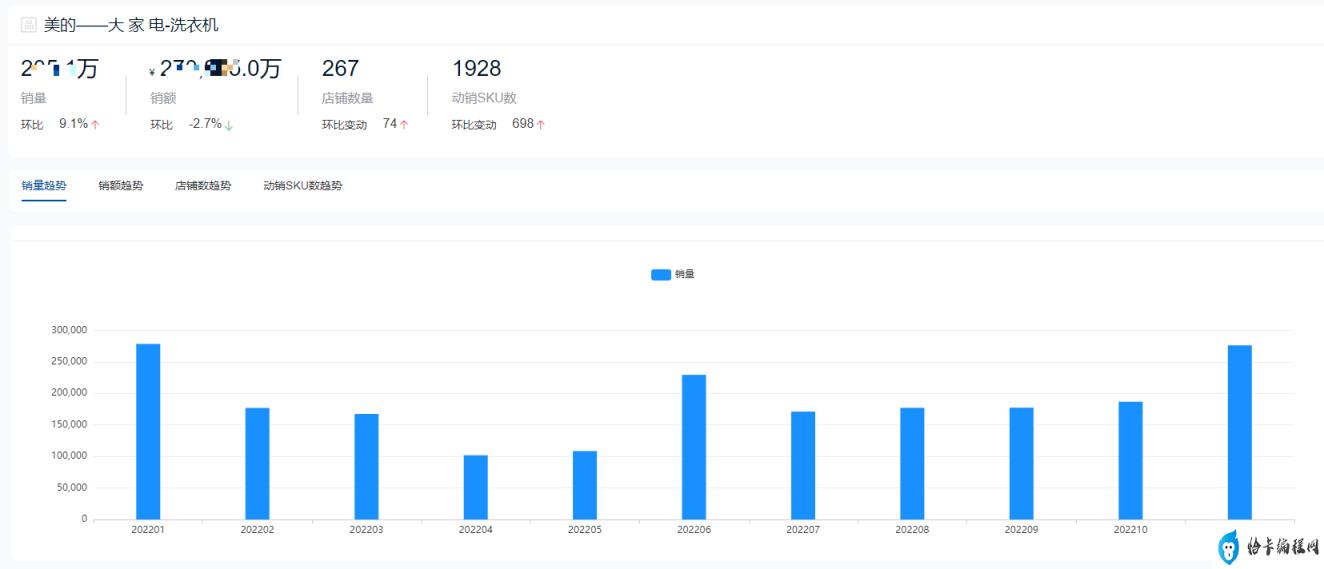1324x569 pixels.
Task: Select the 202210 sales bar
Action: tap(1131, 460)
